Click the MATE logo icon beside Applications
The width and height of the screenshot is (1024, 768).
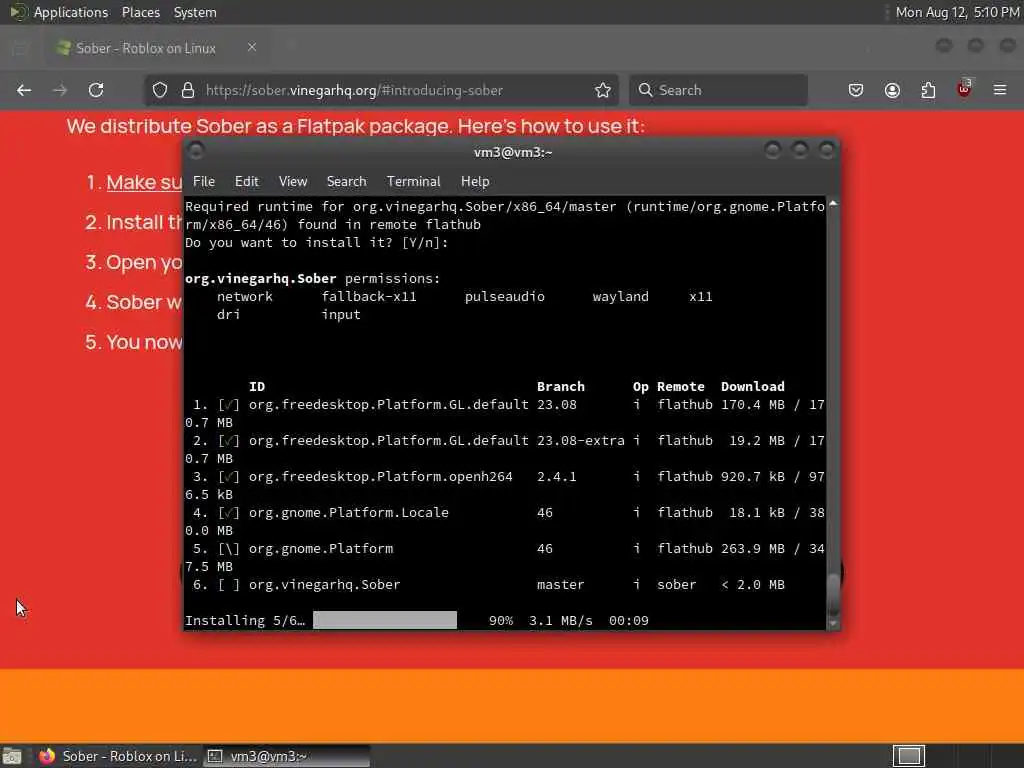(x=18, y=12)
